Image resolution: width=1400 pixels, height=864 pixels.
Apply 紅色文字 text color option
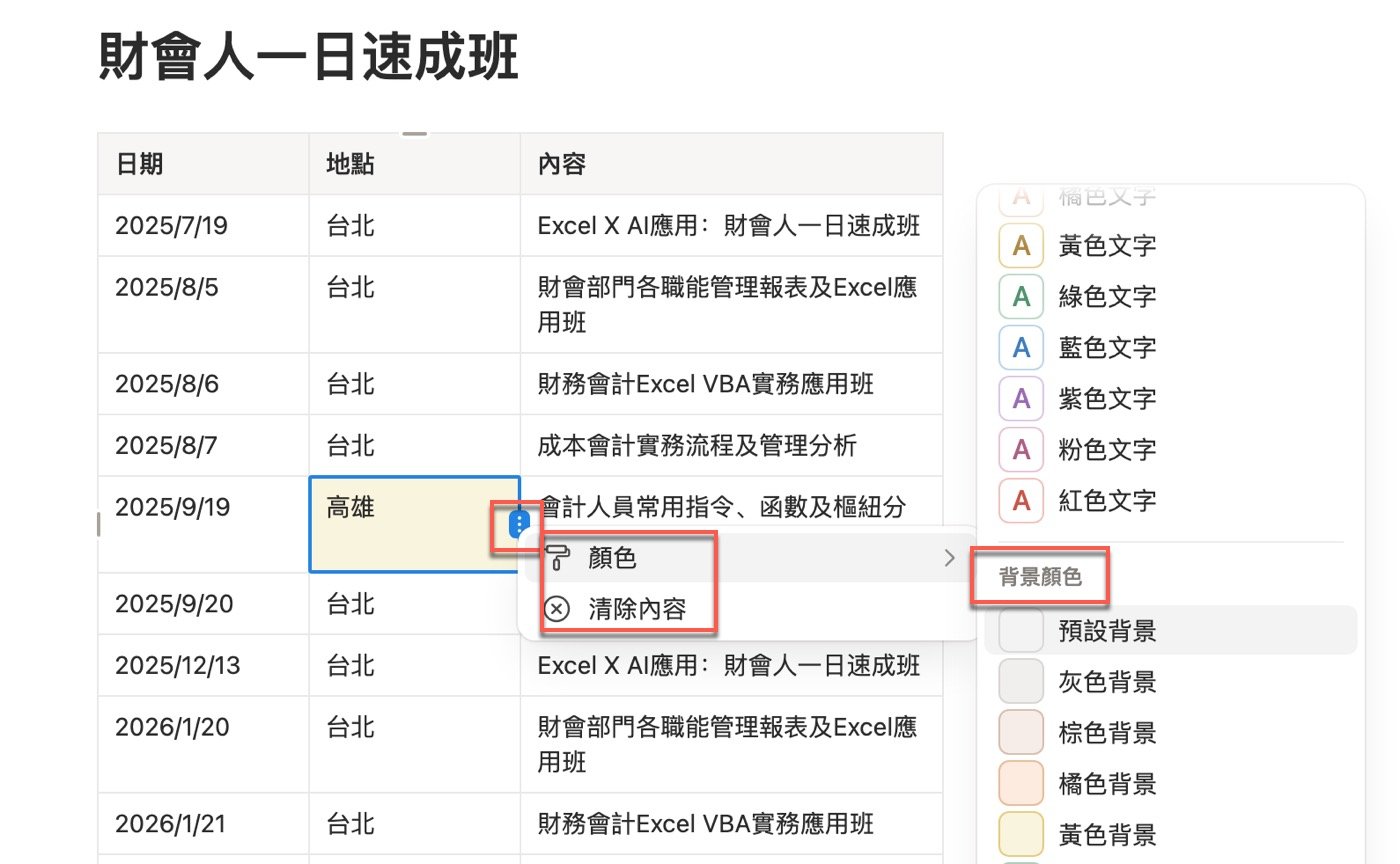[1170, 500]
